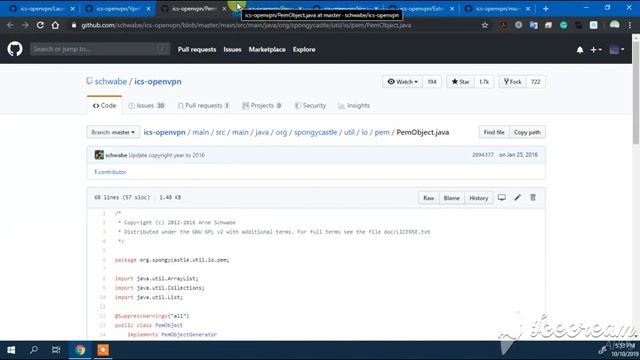Open the stargazers count 1.7k
Viewport: 640px width, 360px height.
click(484, 82)
